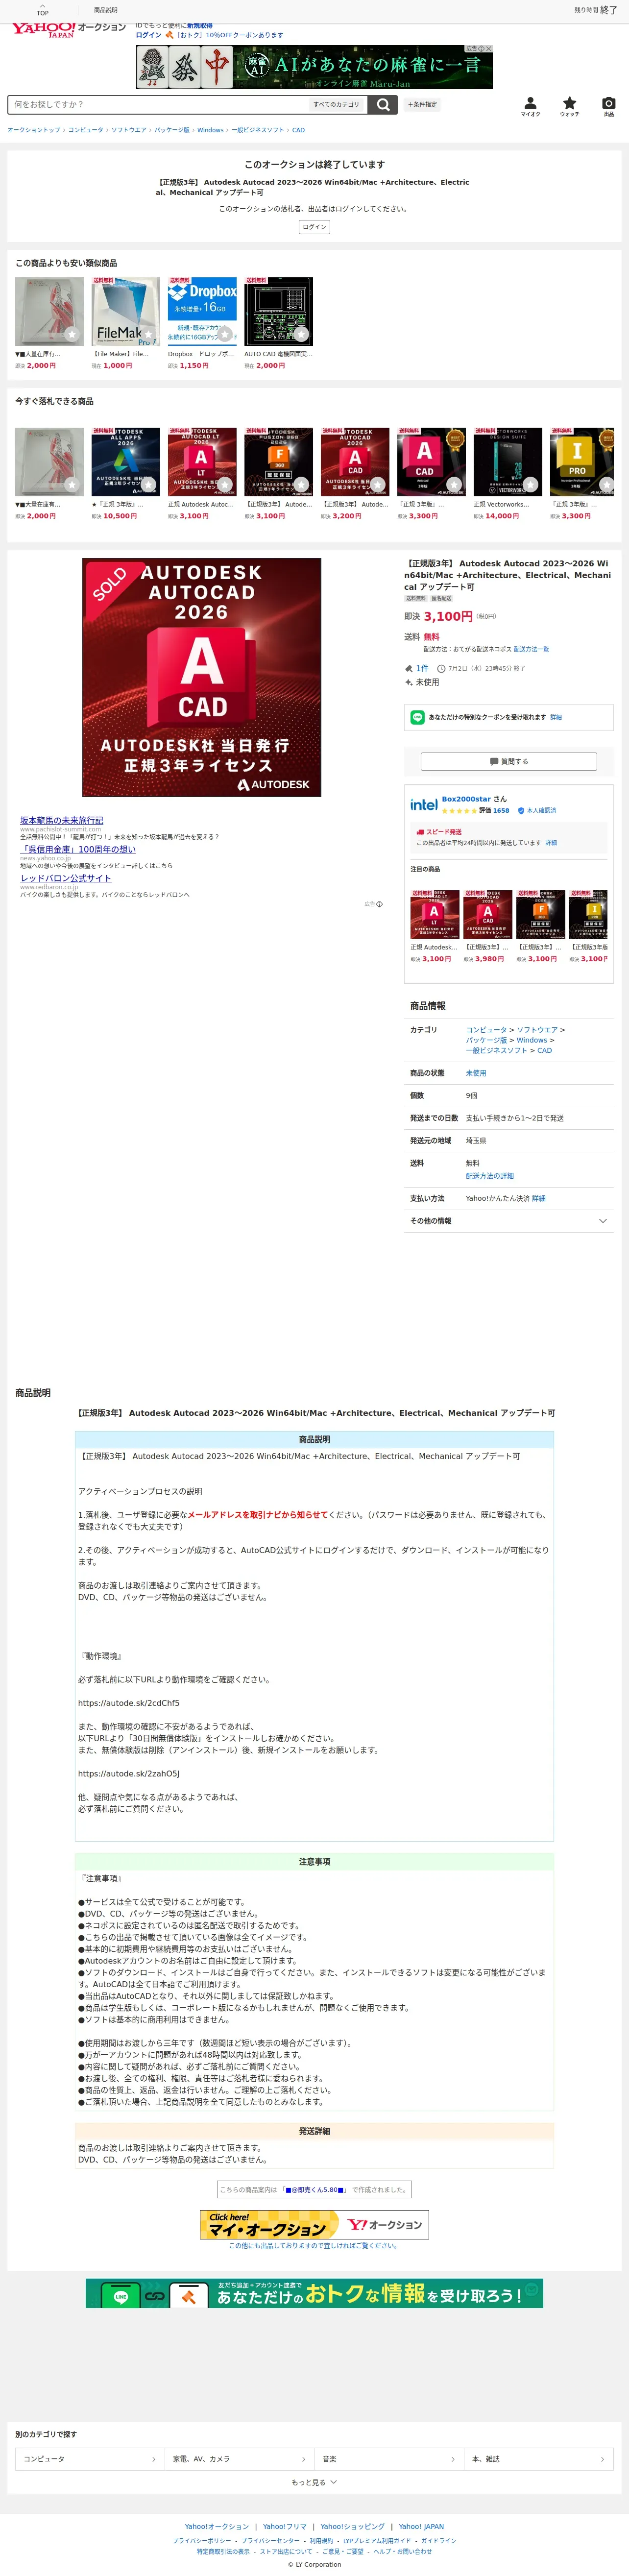The width and height of the screenshot is (629, 2576).
Task: Expand もっと見る categories
Action: click(314, 2482)
